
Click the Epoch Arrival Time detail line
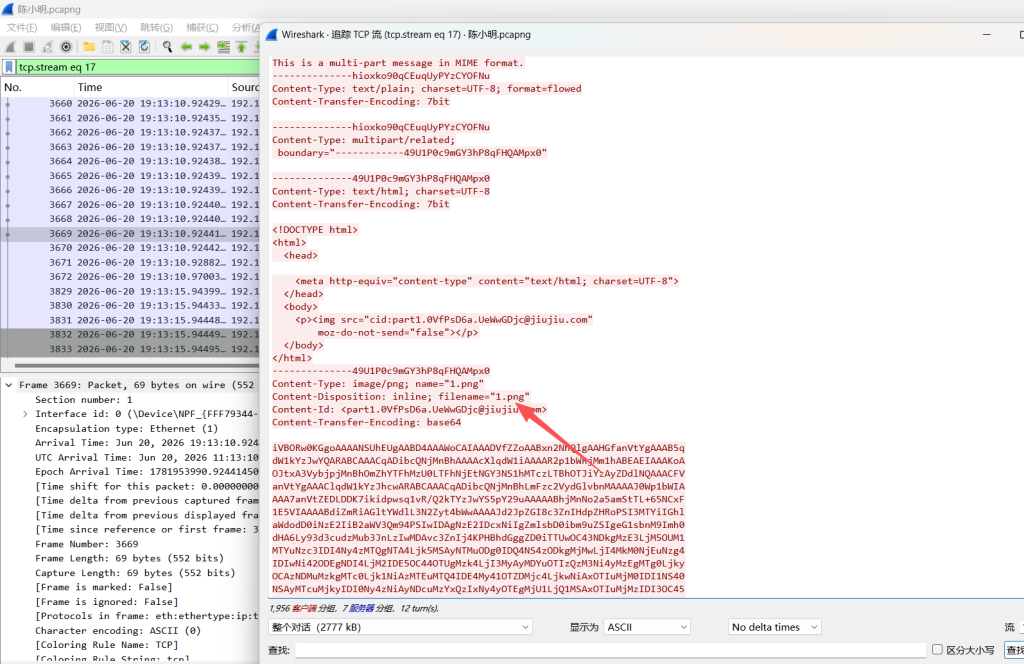pos(147,471)
